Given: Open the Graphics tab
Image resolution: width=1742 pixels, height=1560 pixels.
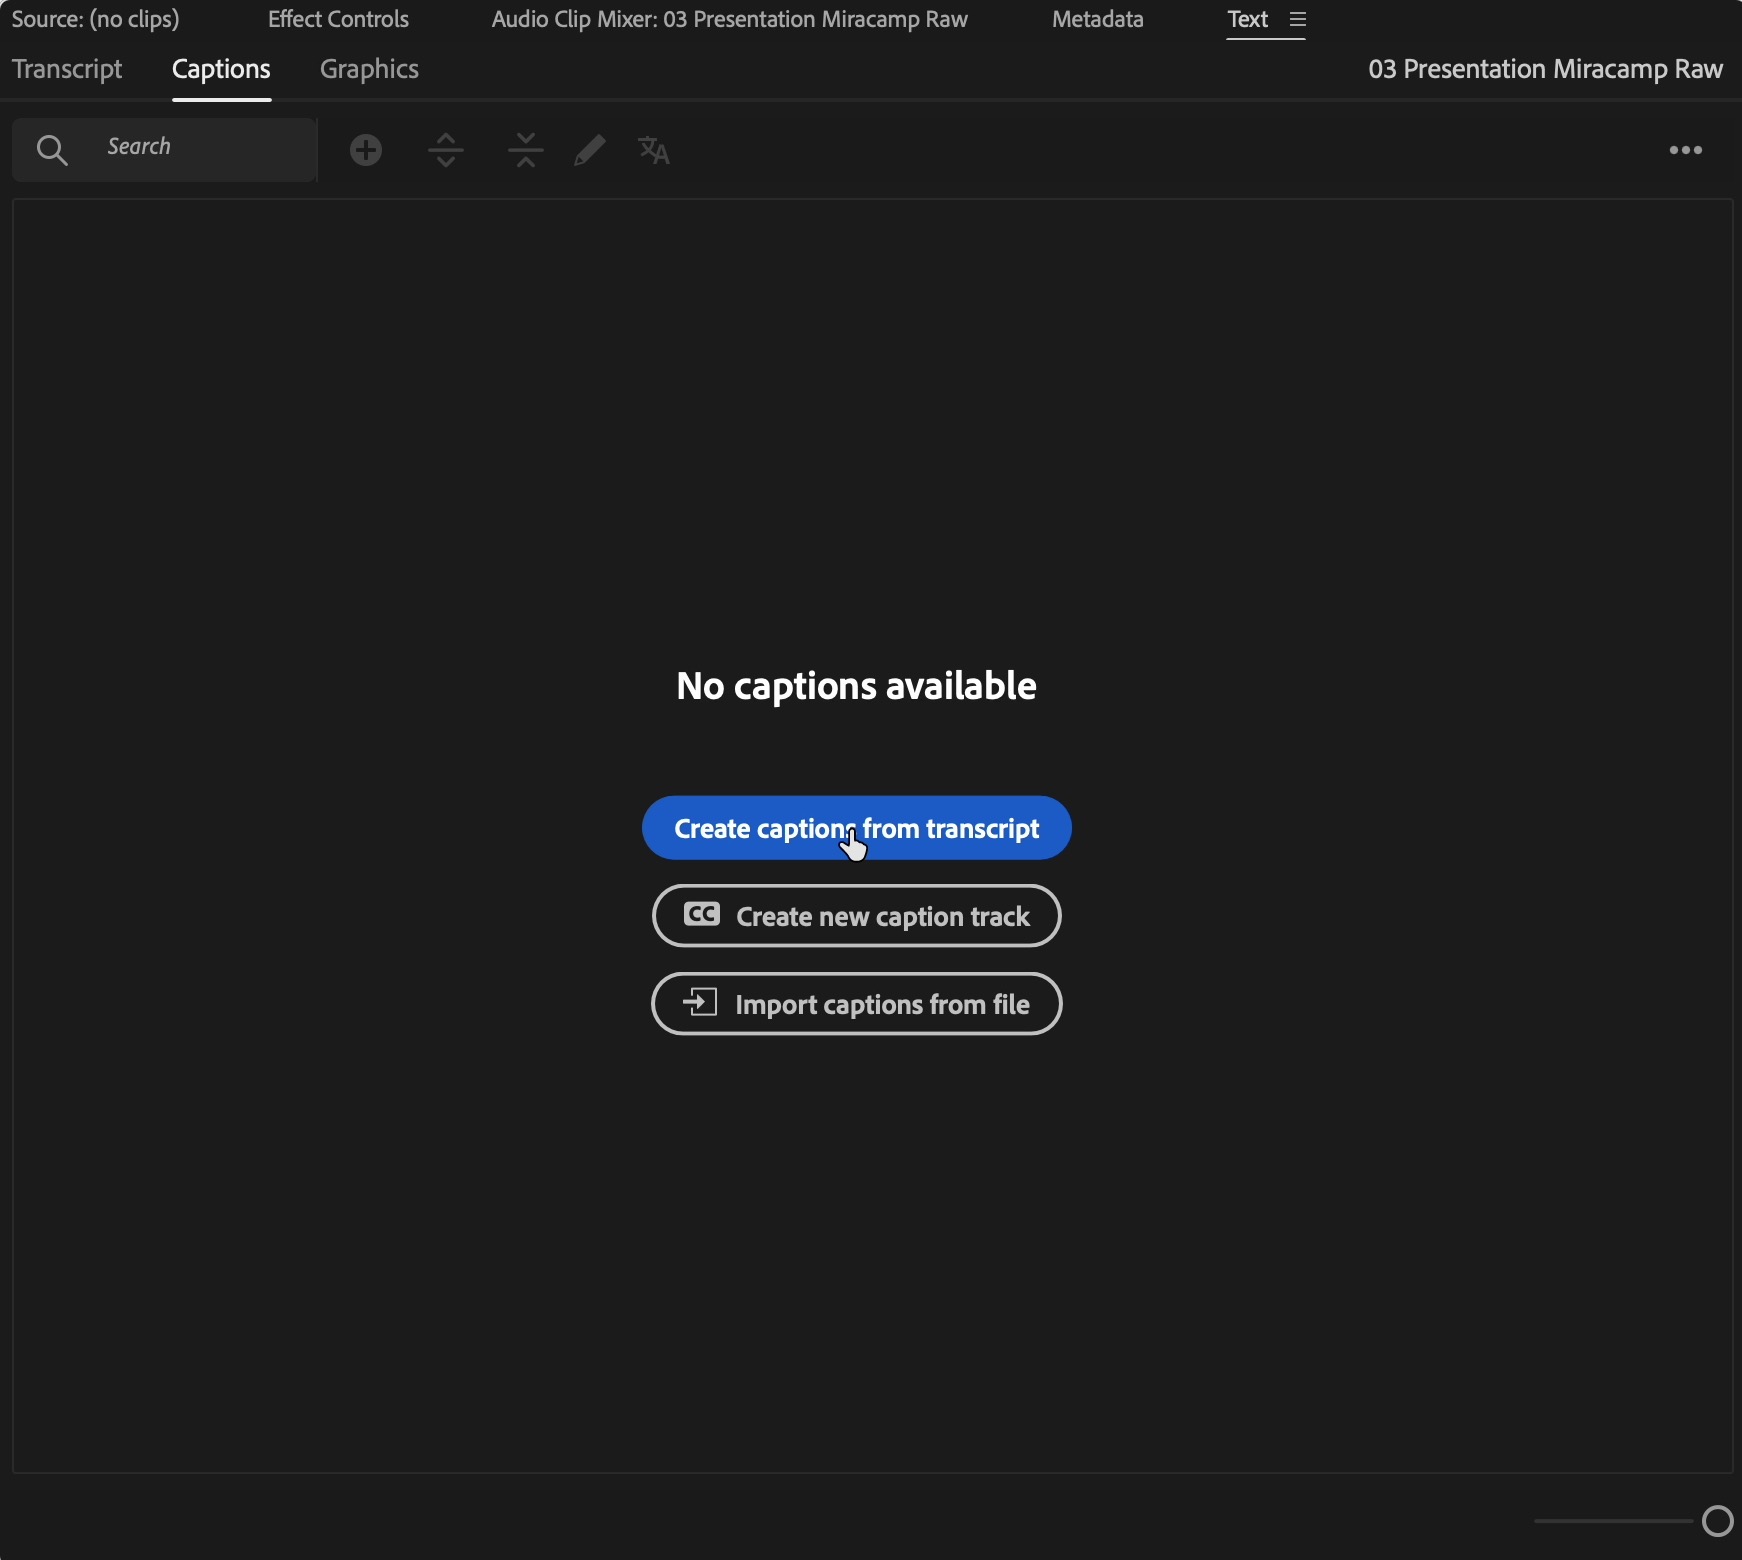Looking at the screenshot, I should coord(369,69).
